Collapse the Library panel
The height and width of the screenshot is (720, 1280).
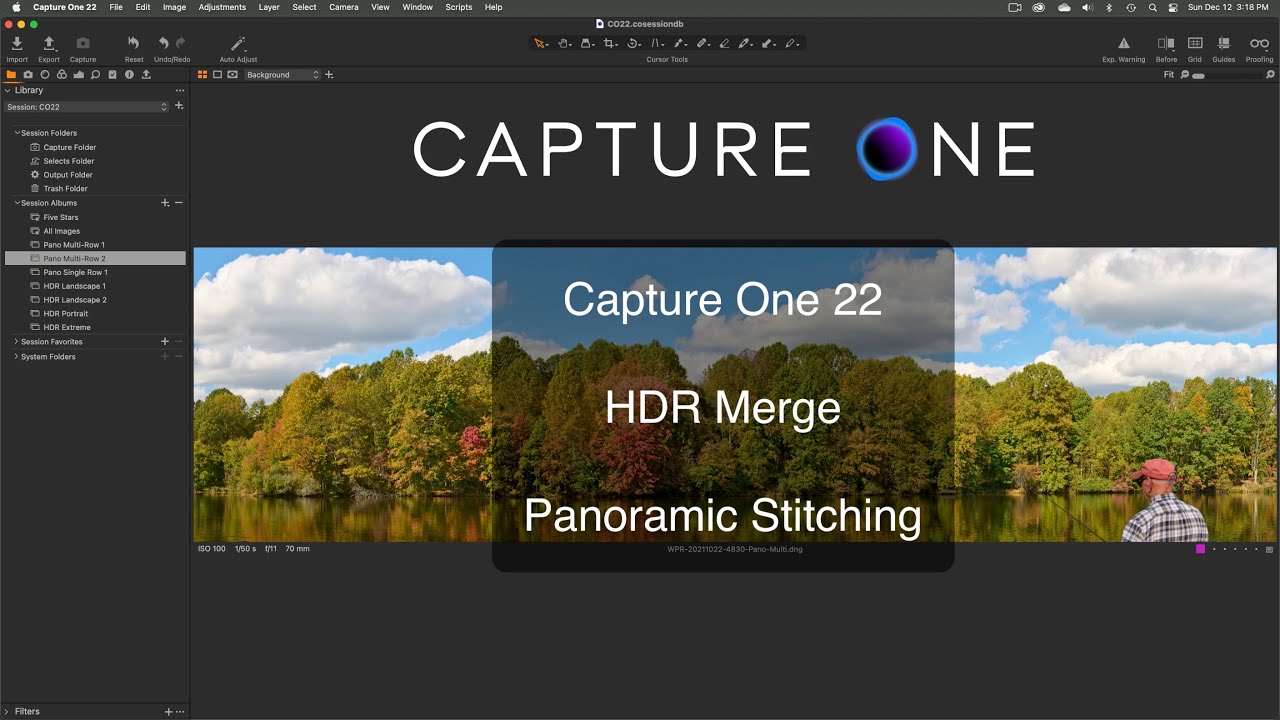[x=8, y=90]
